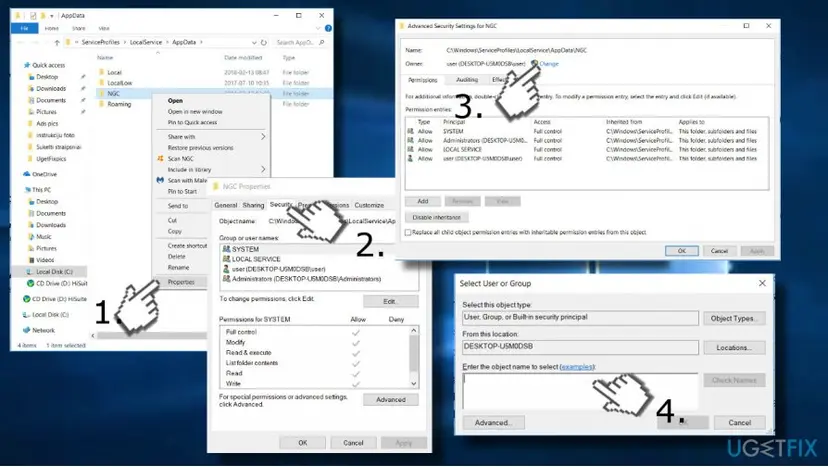The width and height of the screenshot is (828, 467).
Task: Select Pictures under Quick access
Action: pyautogui.click(x=46, y=111)
